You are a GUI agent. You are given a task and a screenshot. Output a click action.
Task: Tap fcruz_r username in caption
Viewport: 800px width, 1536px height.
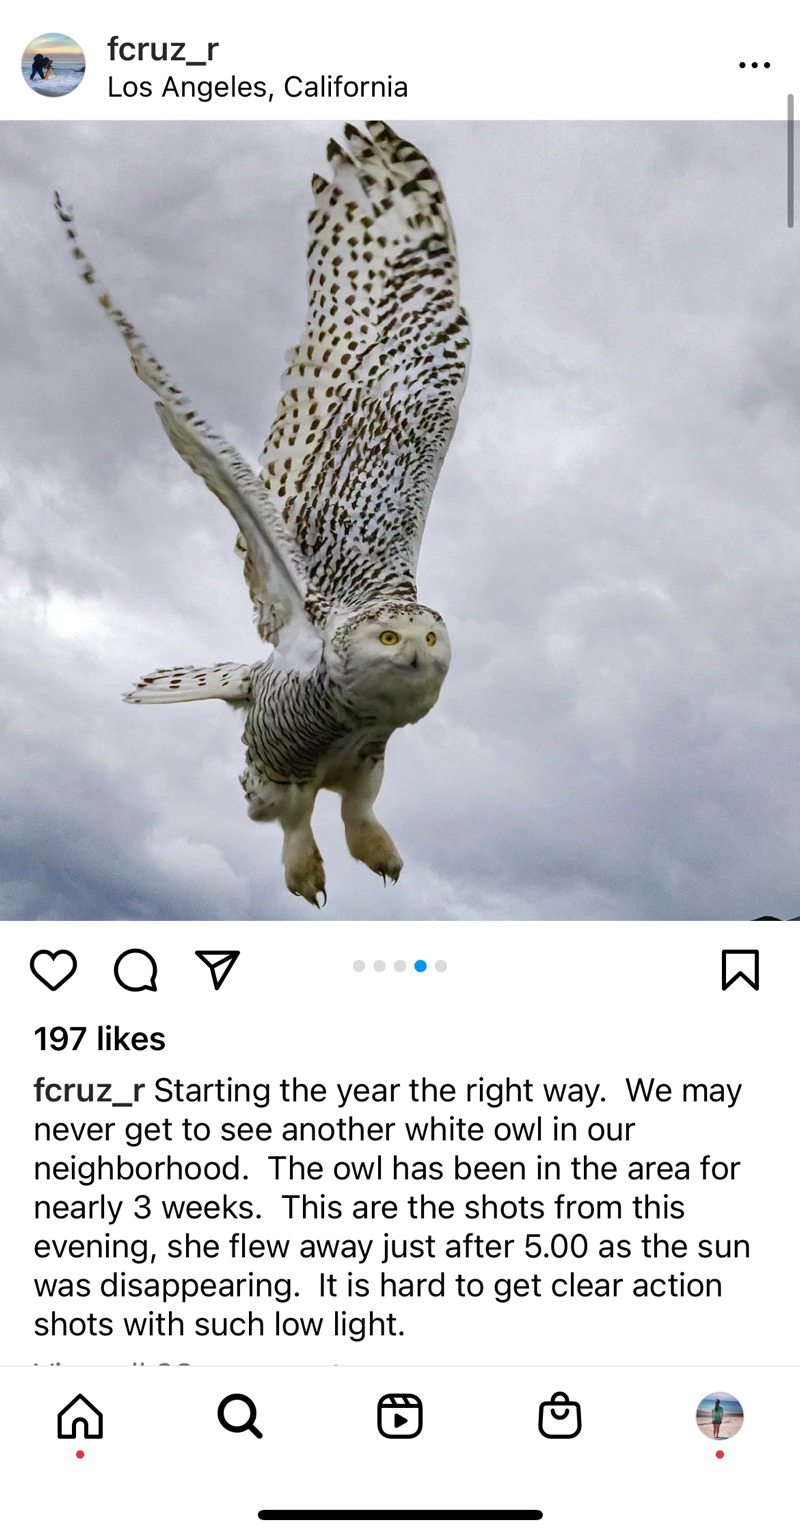pos(90,1090)
